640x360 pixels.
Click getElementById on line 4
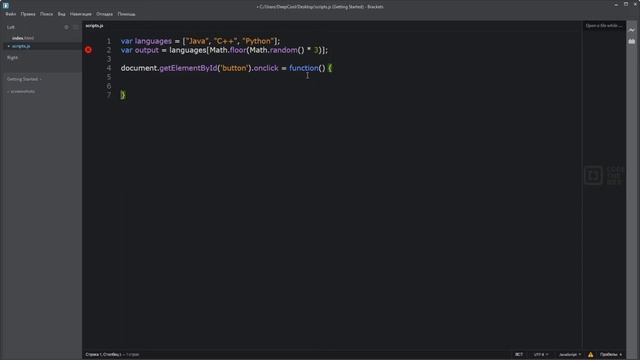[188, 68]
